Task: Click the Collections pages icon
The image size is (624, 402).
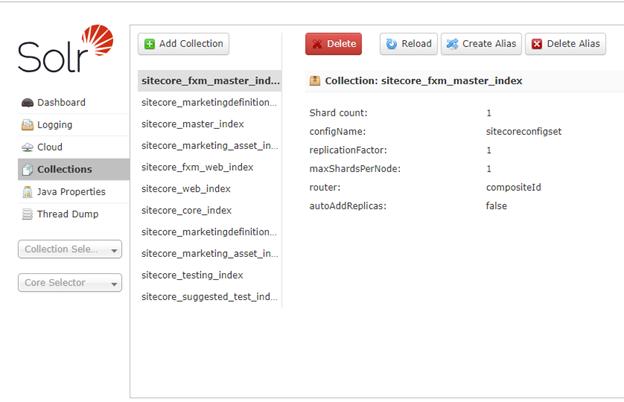Action: point(27,170)
